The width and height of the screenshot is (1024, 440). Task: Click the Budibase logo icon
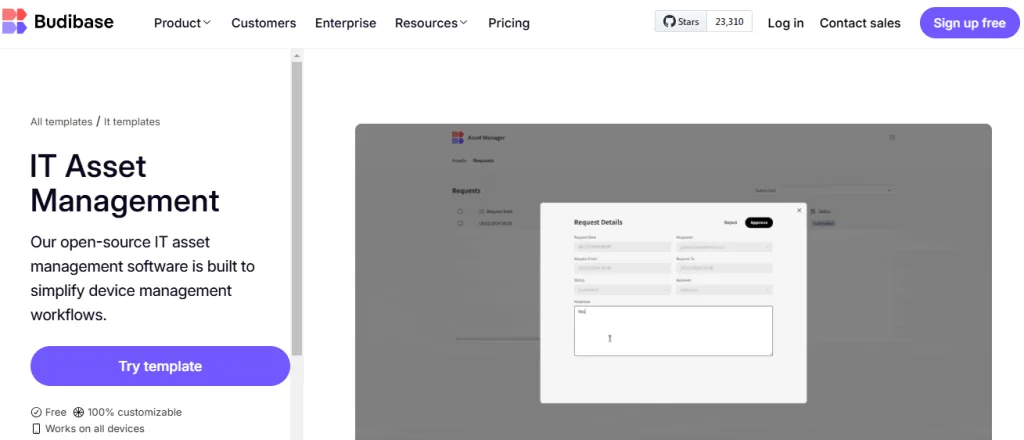[15, 22]
